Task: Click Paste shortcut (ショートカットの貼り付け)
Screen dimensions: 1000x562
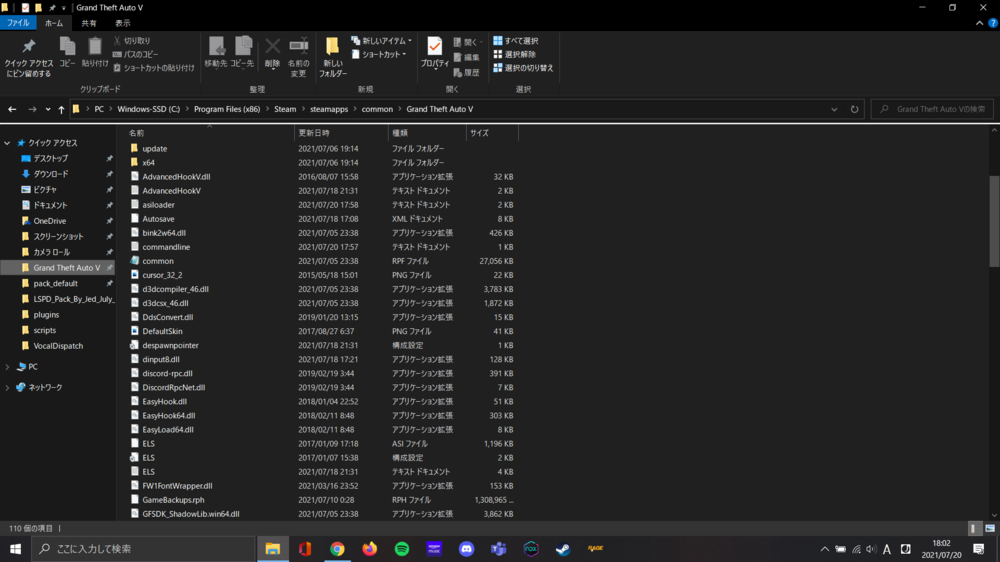Action: 154,68
